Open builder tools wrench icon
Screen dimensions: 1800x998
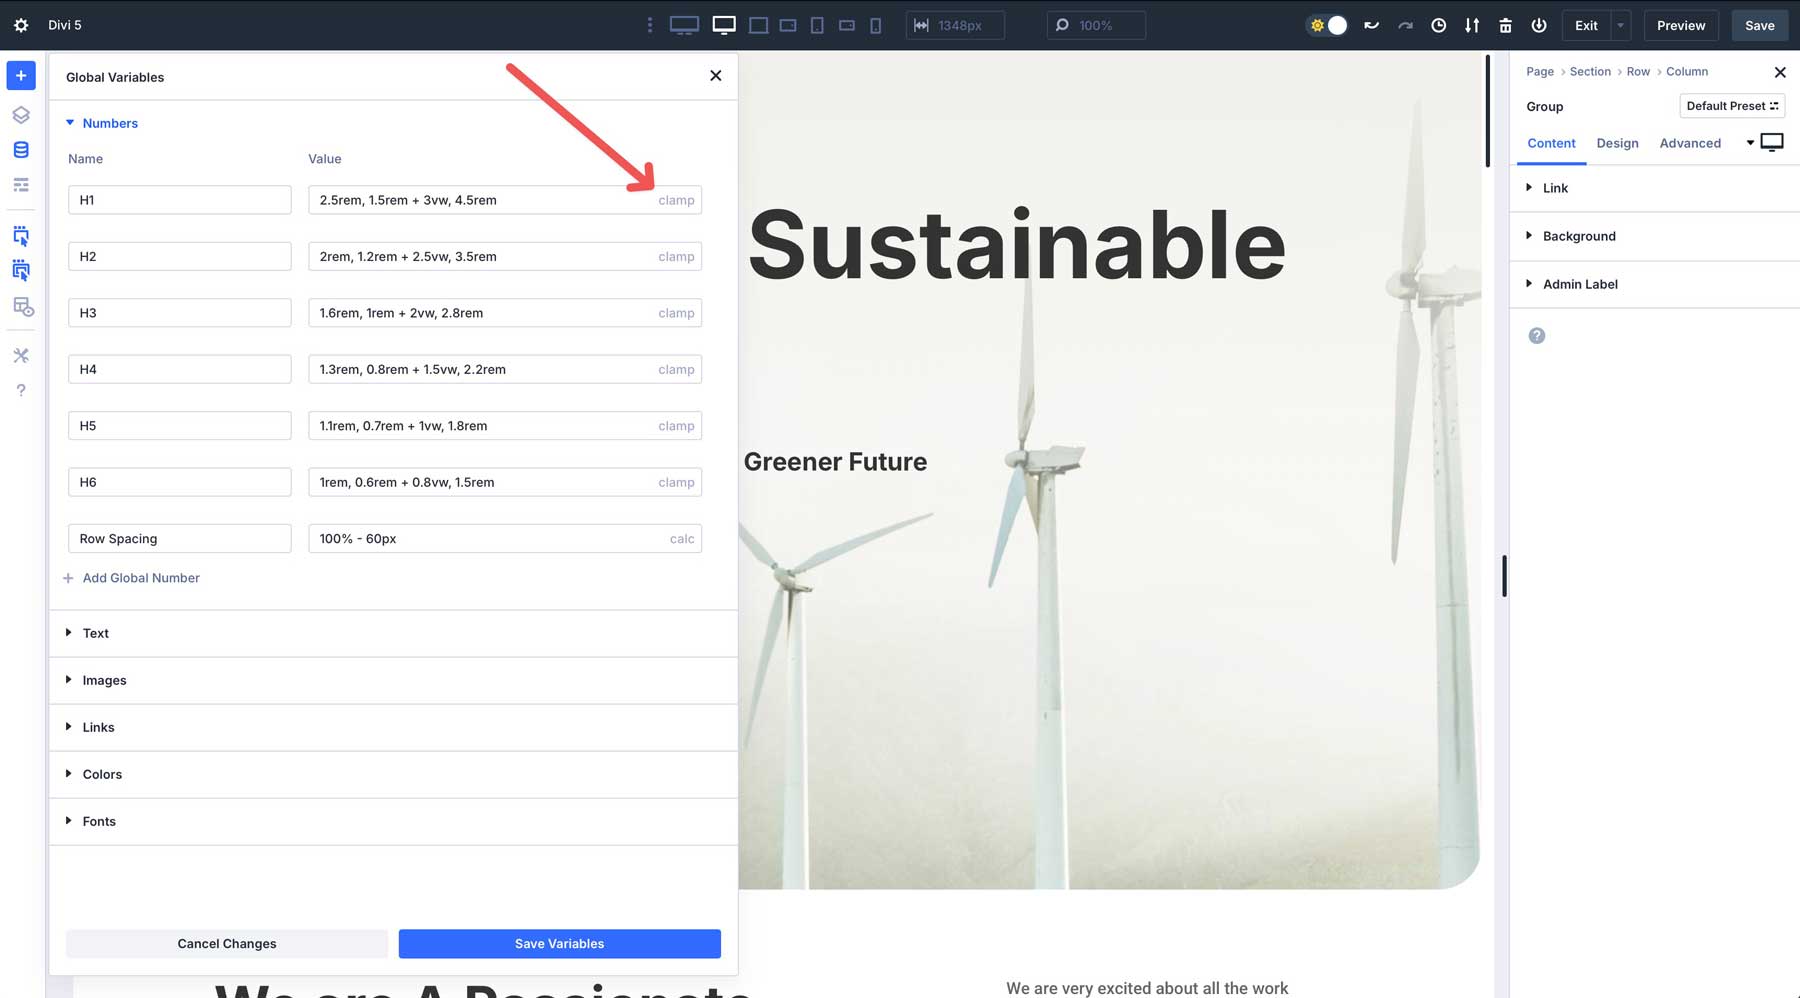[21, 355]
